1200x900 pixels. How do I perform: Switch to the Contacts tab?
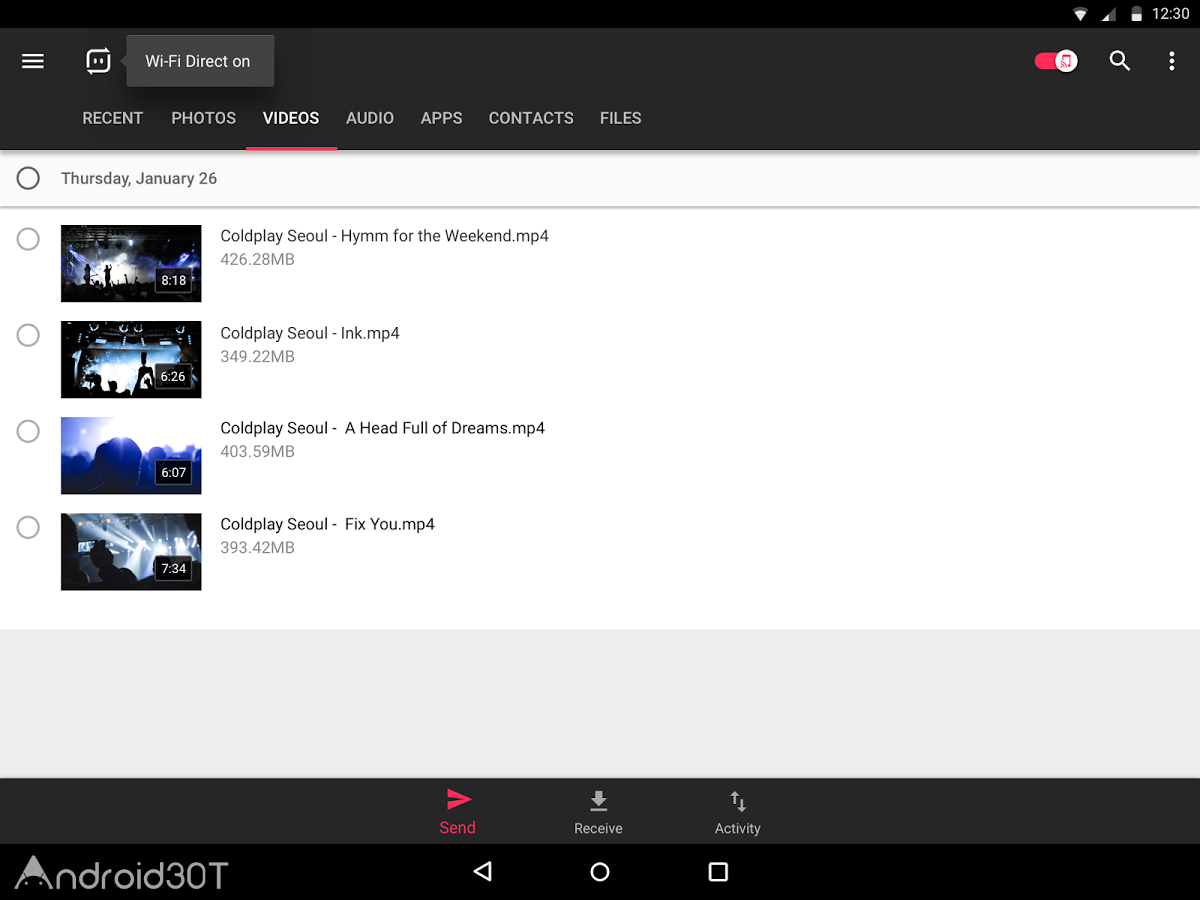[531, 118]
